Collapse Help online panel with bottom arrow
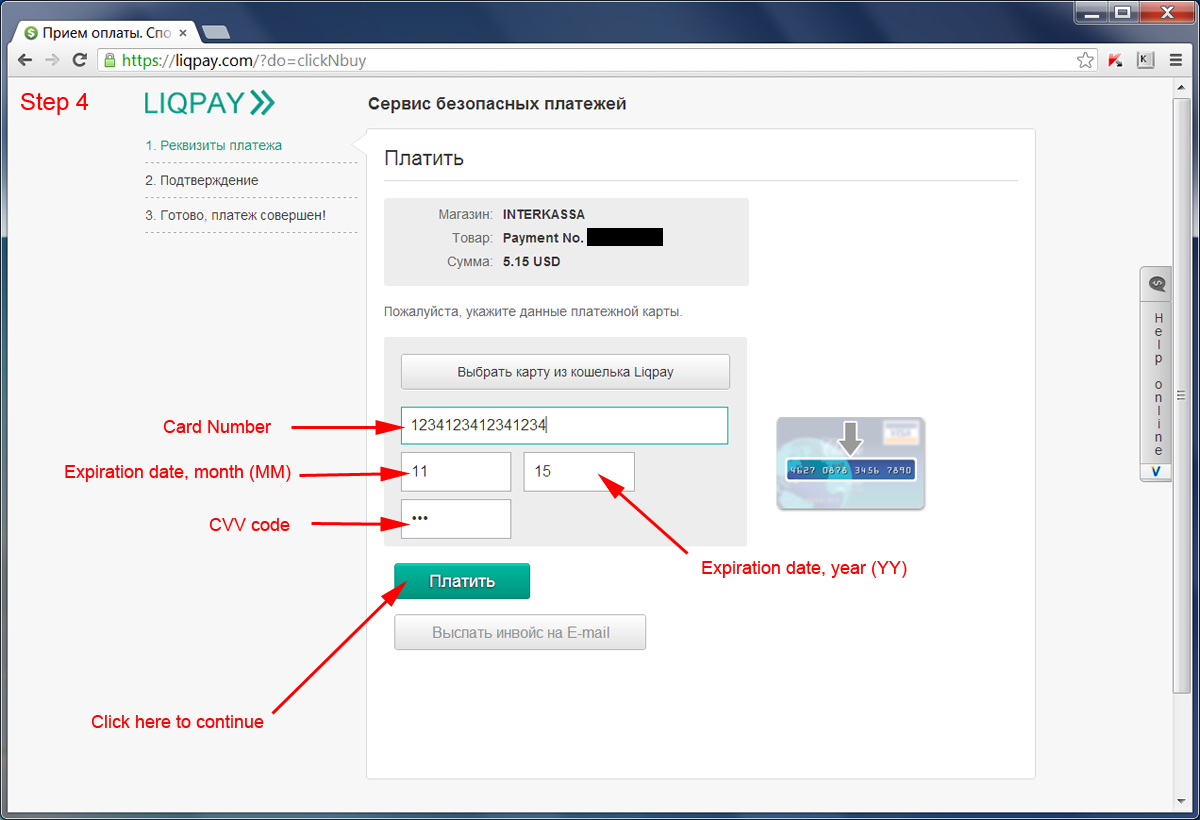 click(1156, 470)
